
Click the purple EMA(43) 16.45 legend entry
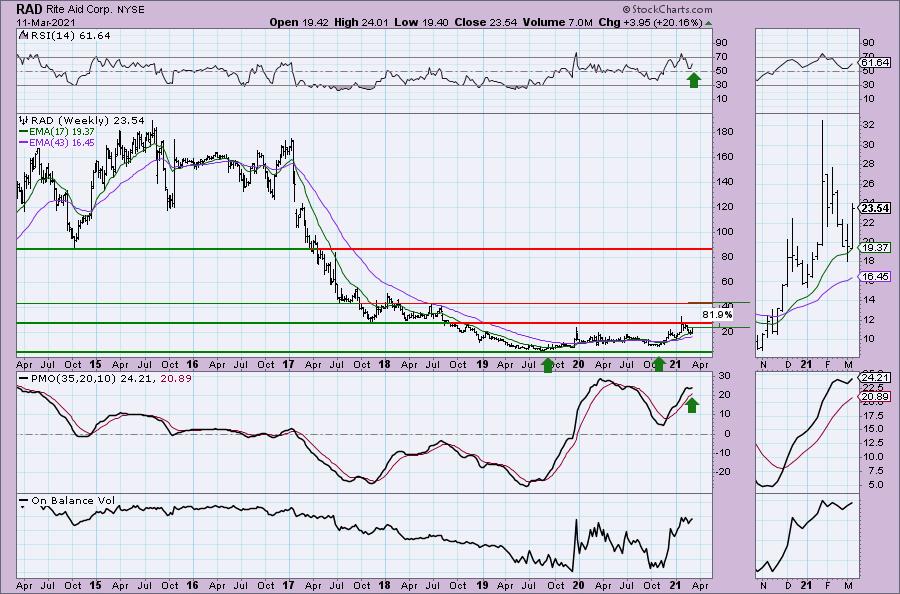pyautogui.click(x=57, y=142)
